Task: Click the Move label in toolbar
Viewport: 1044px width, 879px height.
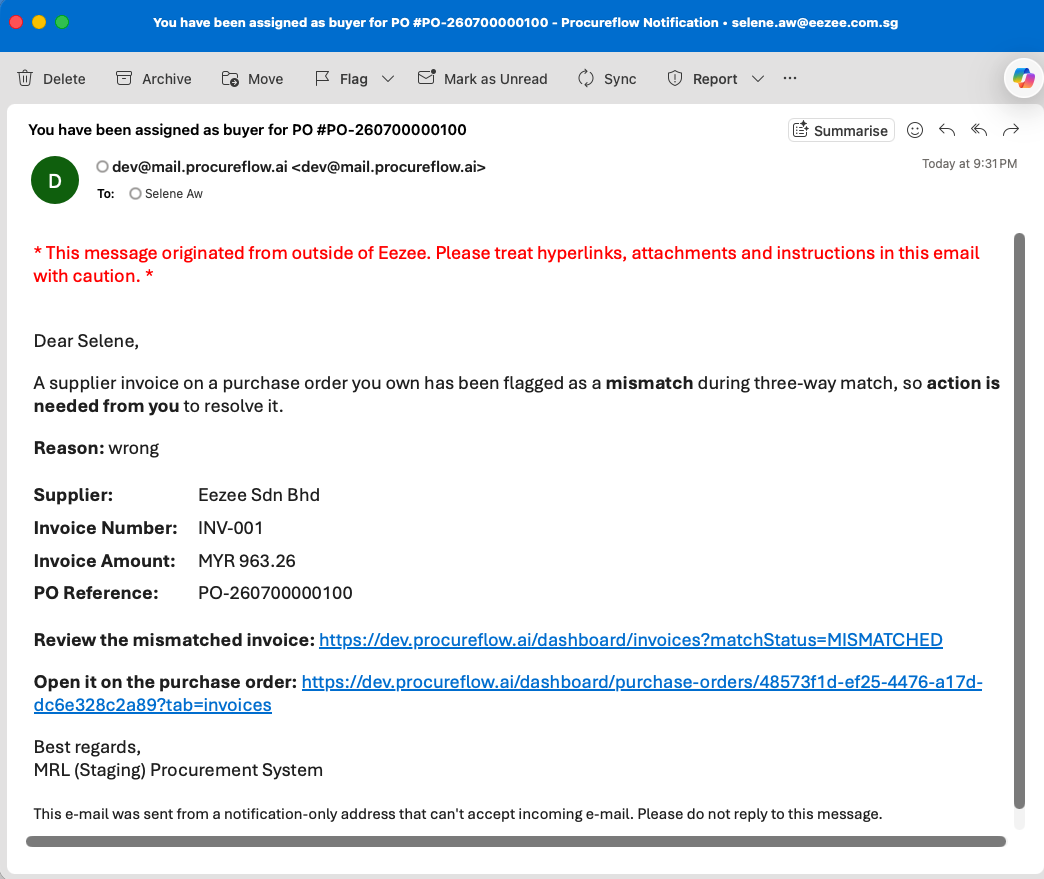Action: [266, 79]
